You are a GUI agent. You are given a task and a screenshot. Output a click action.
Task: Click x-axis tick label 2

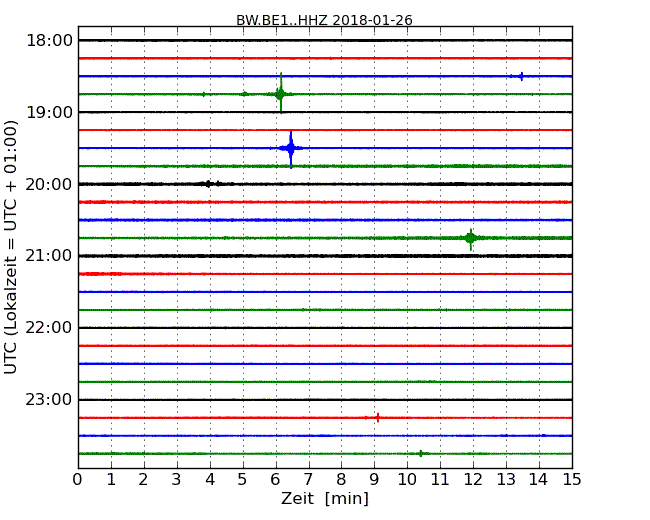pyautogui.click(x=144, y=480)
